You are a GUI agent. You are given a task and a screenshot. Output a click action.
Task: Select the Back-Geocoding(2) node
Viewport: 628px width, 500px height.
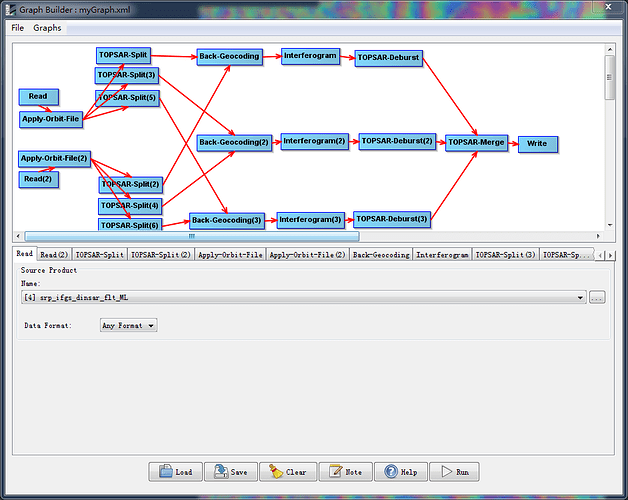[234, 143]
